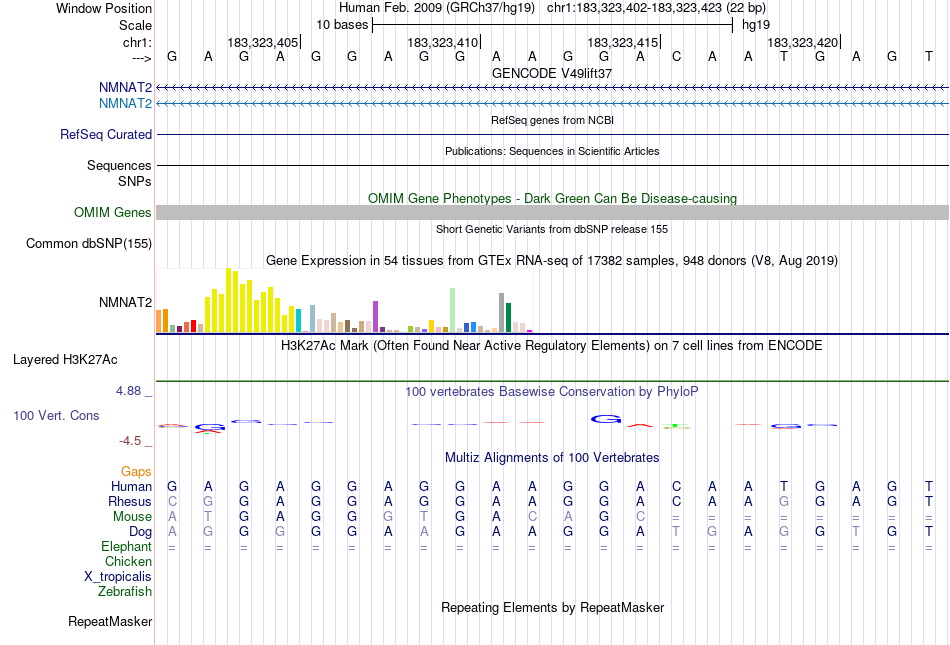The image size is (950, 645).
Task: Click the 183,323,410 ruler position
Action: point(442,42)
